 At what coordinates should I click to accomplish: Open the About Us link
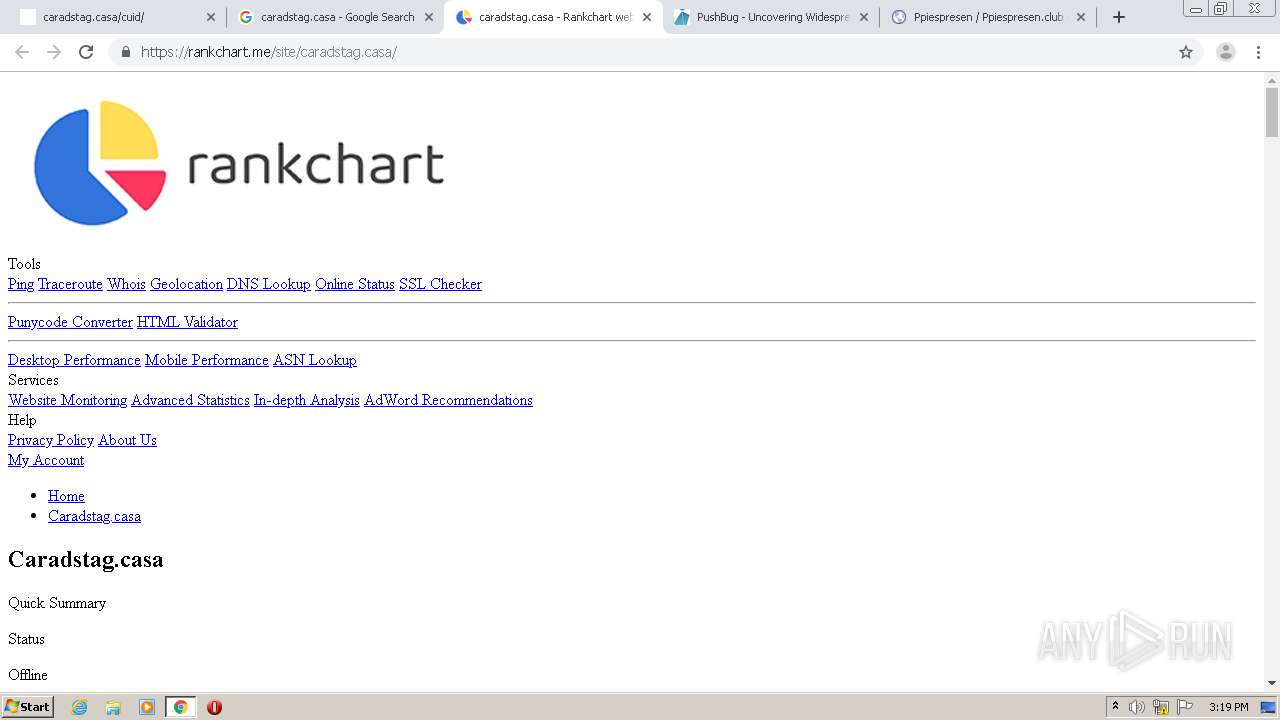coord(127,440)
